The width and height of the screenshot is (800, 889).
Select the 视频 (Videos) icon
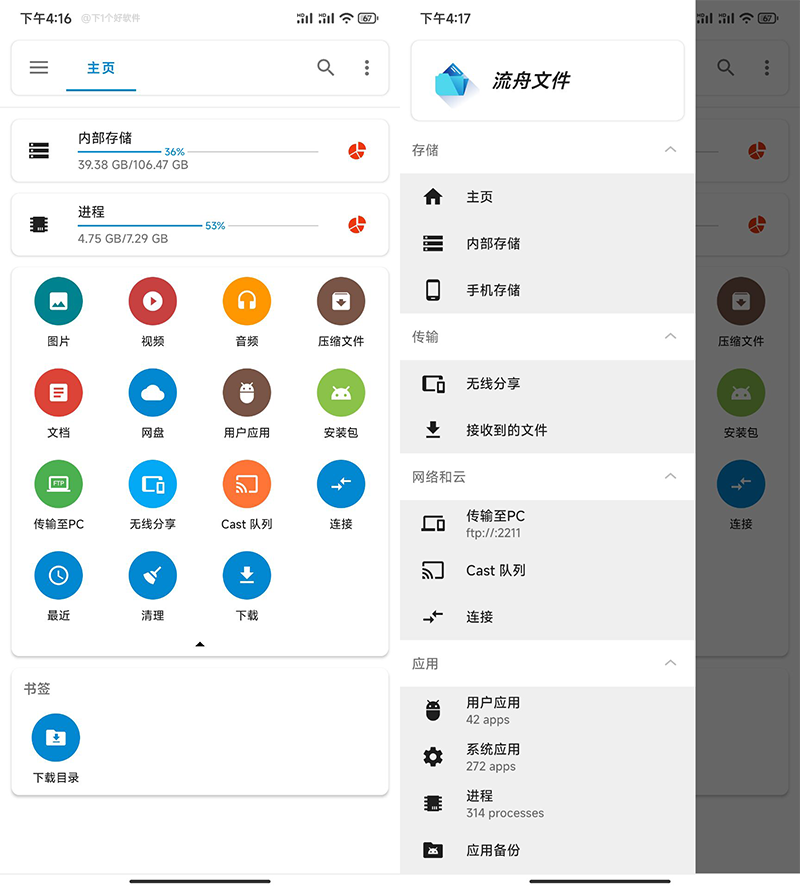(152, 301)
